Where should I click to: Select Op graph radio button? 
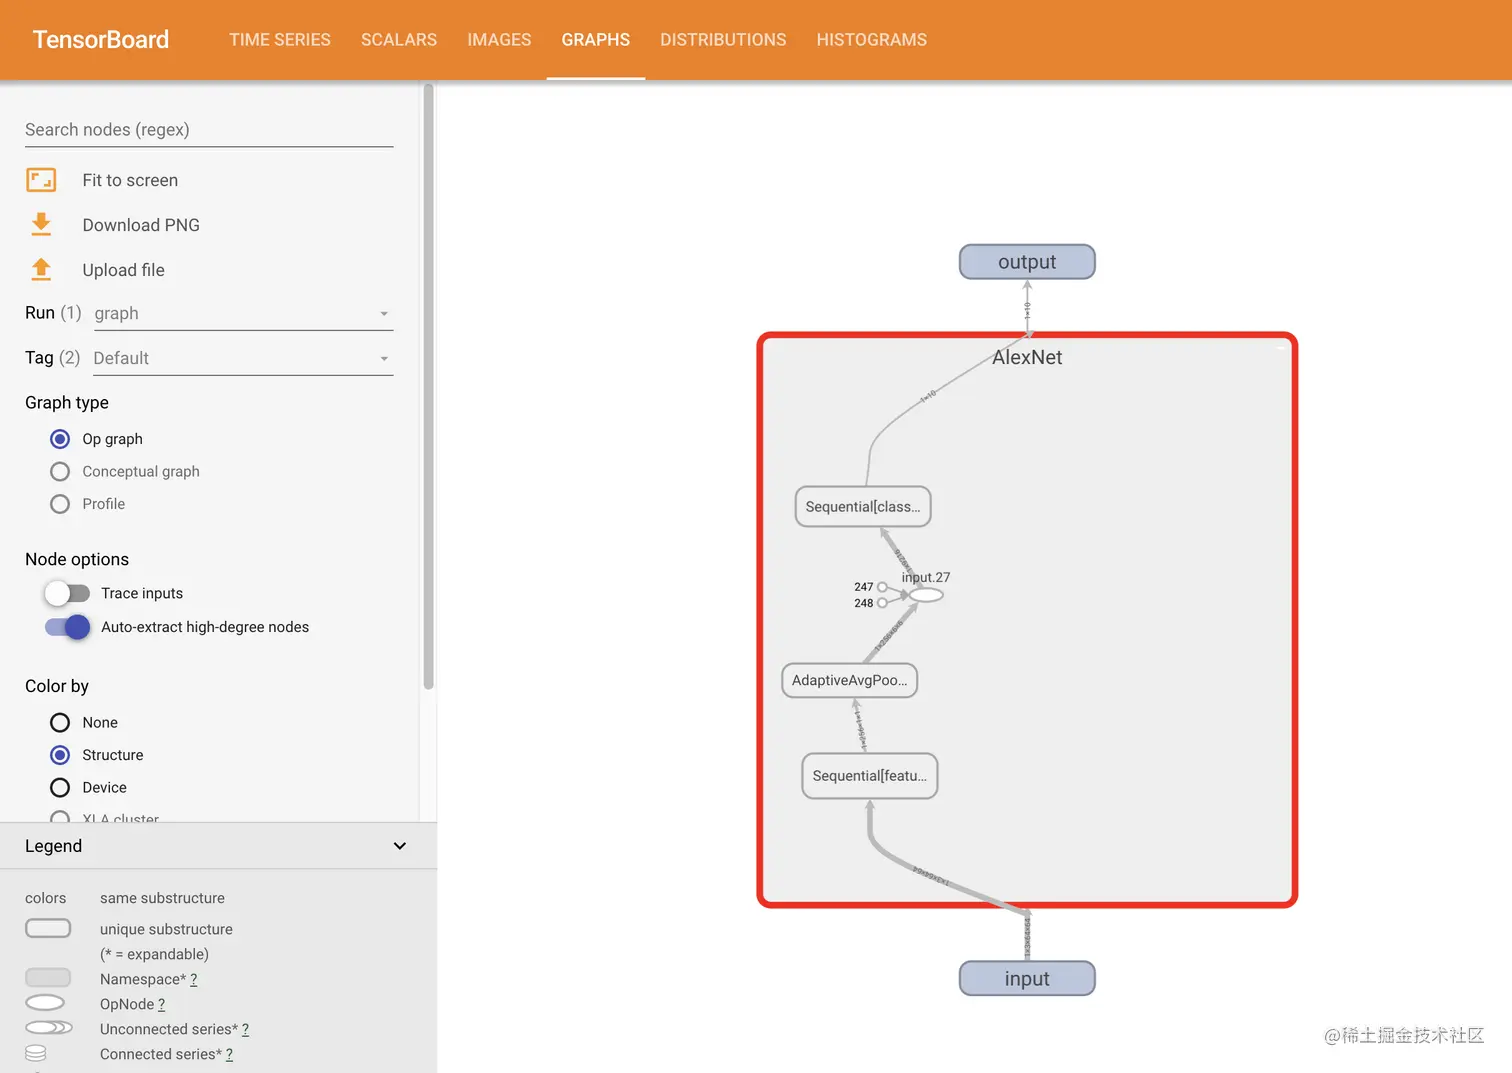click(x=60, y=439)
